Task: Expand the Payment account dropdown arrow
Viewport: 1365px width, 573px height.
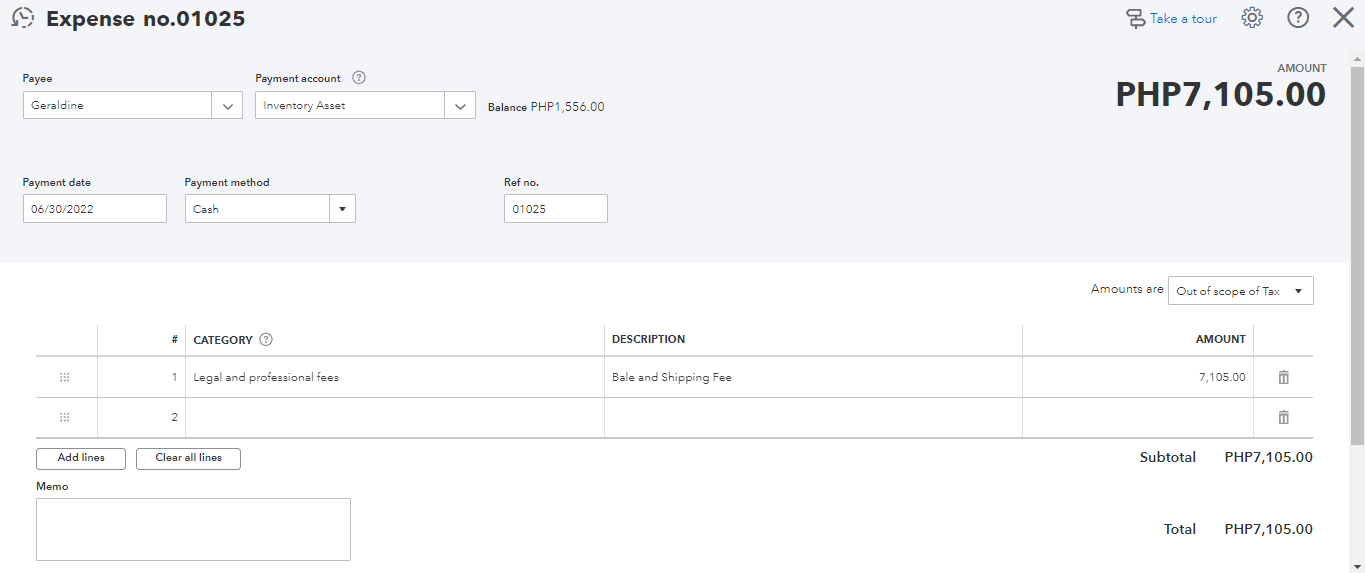Action: pos(460,105)
